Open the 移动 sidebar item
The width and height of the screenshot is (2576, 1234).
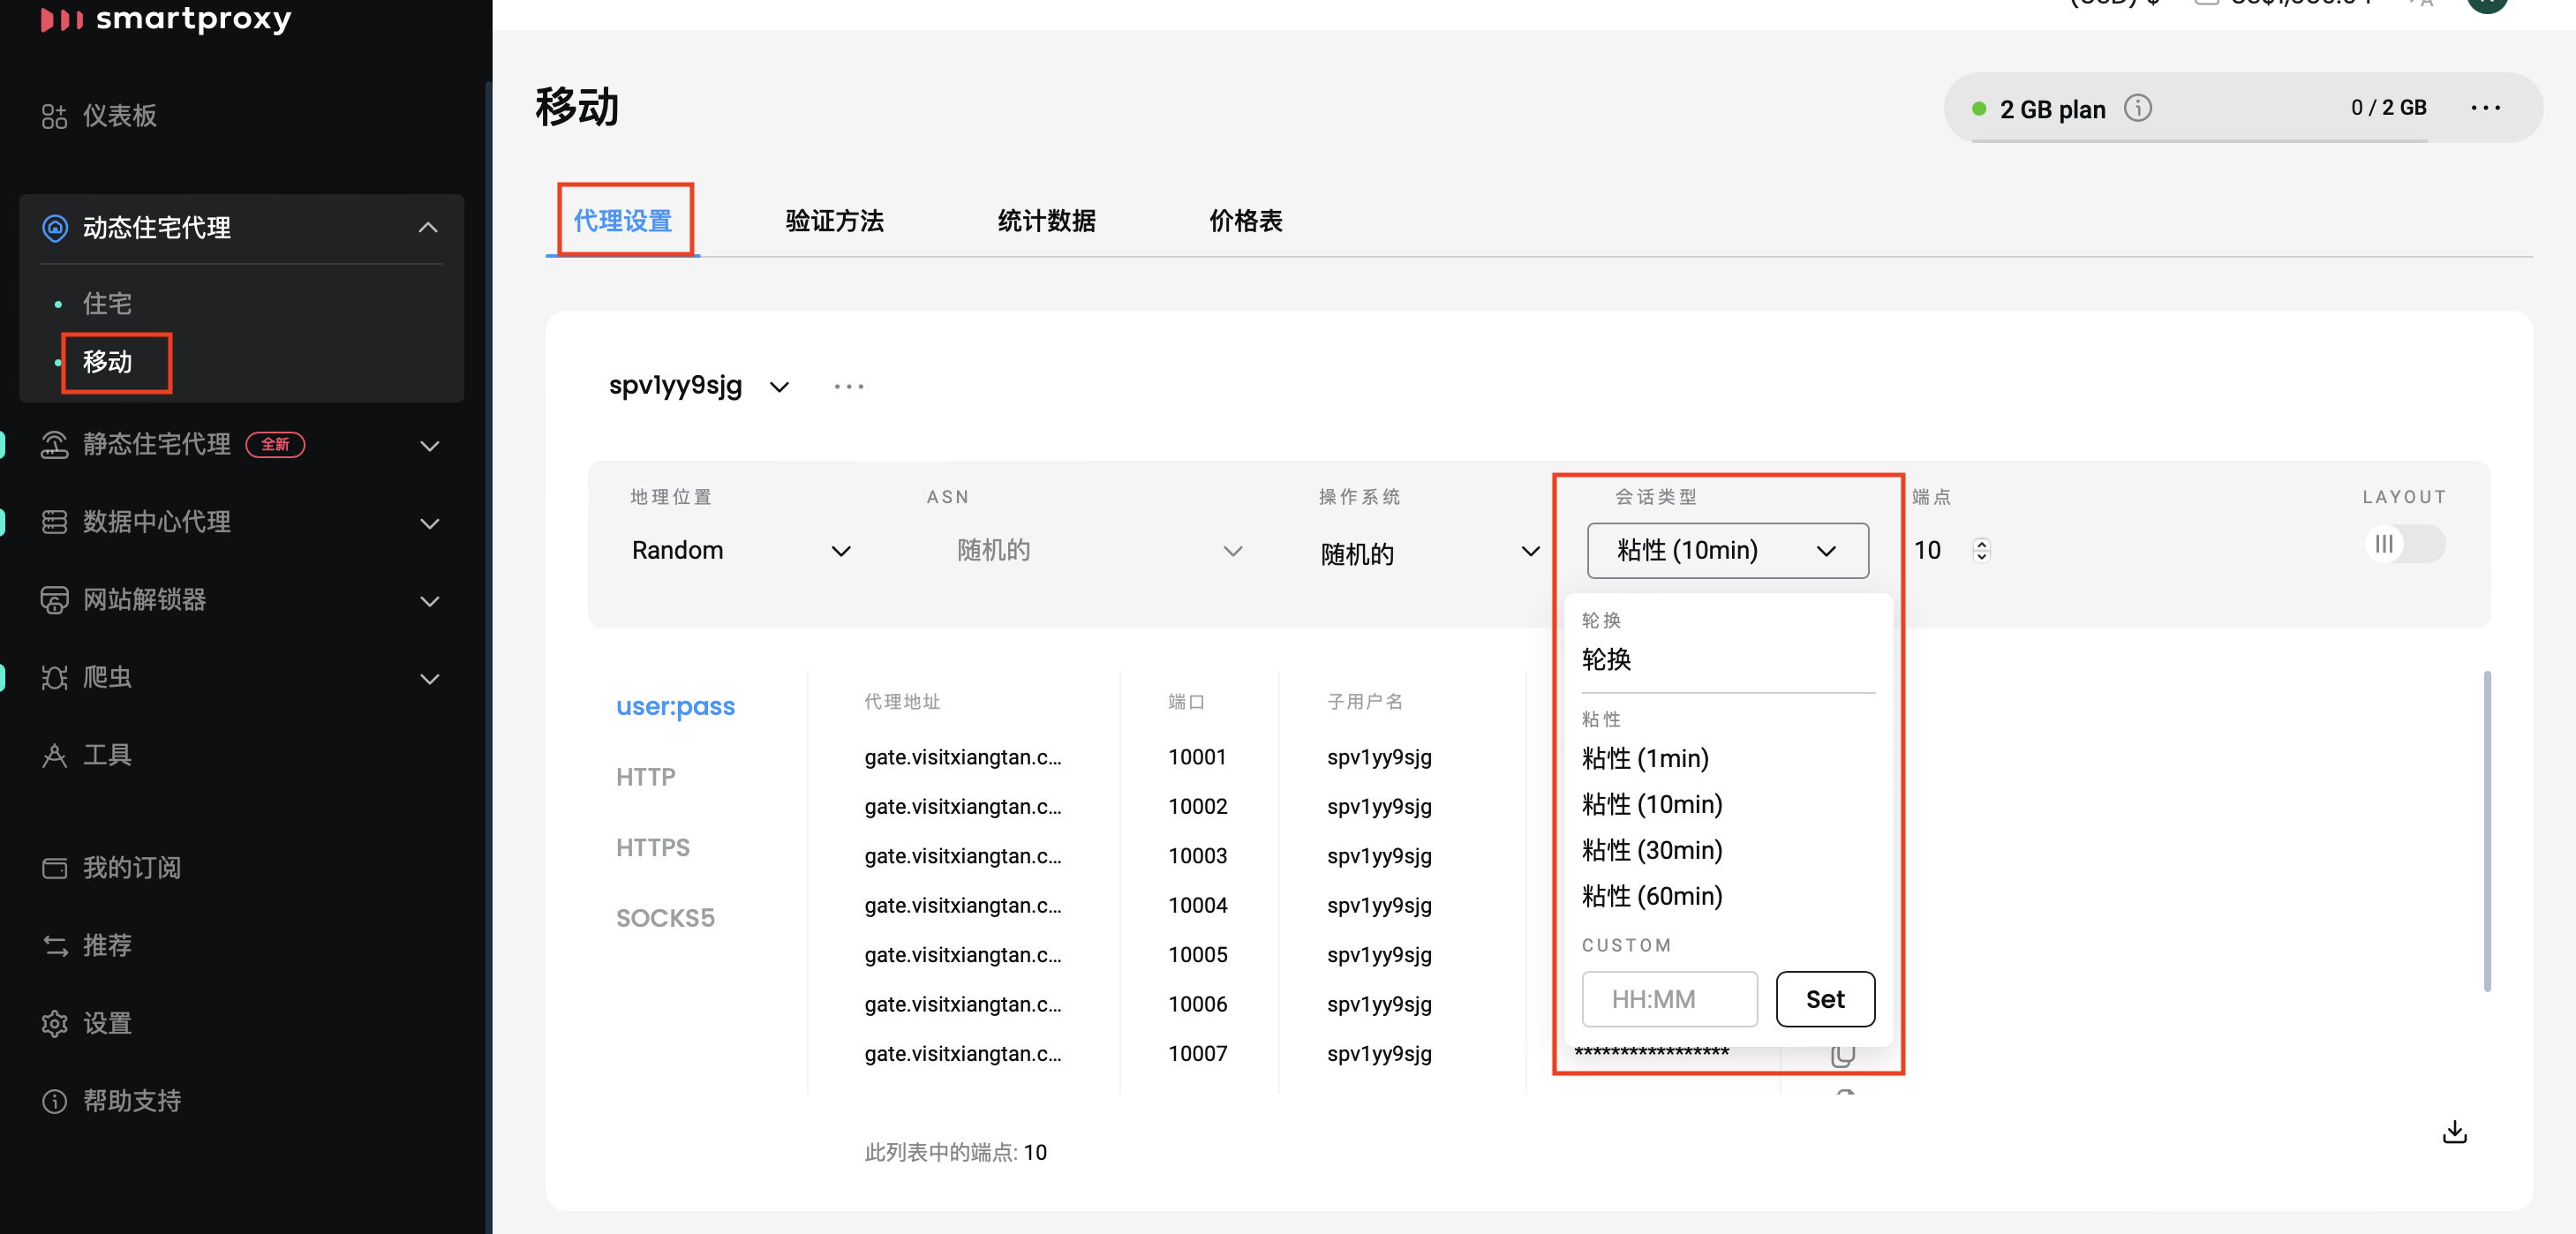coord(107,361)
